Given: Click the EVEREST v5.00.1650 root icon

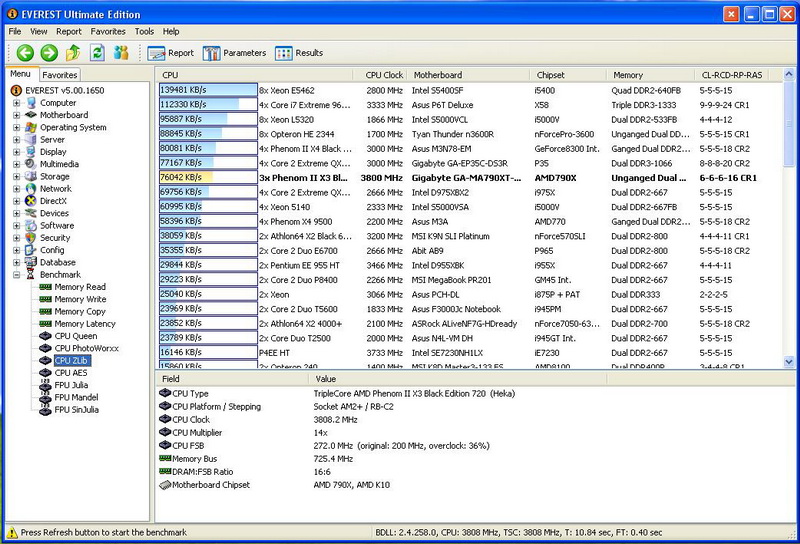Looking at the screenshot, I should click(16, 90).
